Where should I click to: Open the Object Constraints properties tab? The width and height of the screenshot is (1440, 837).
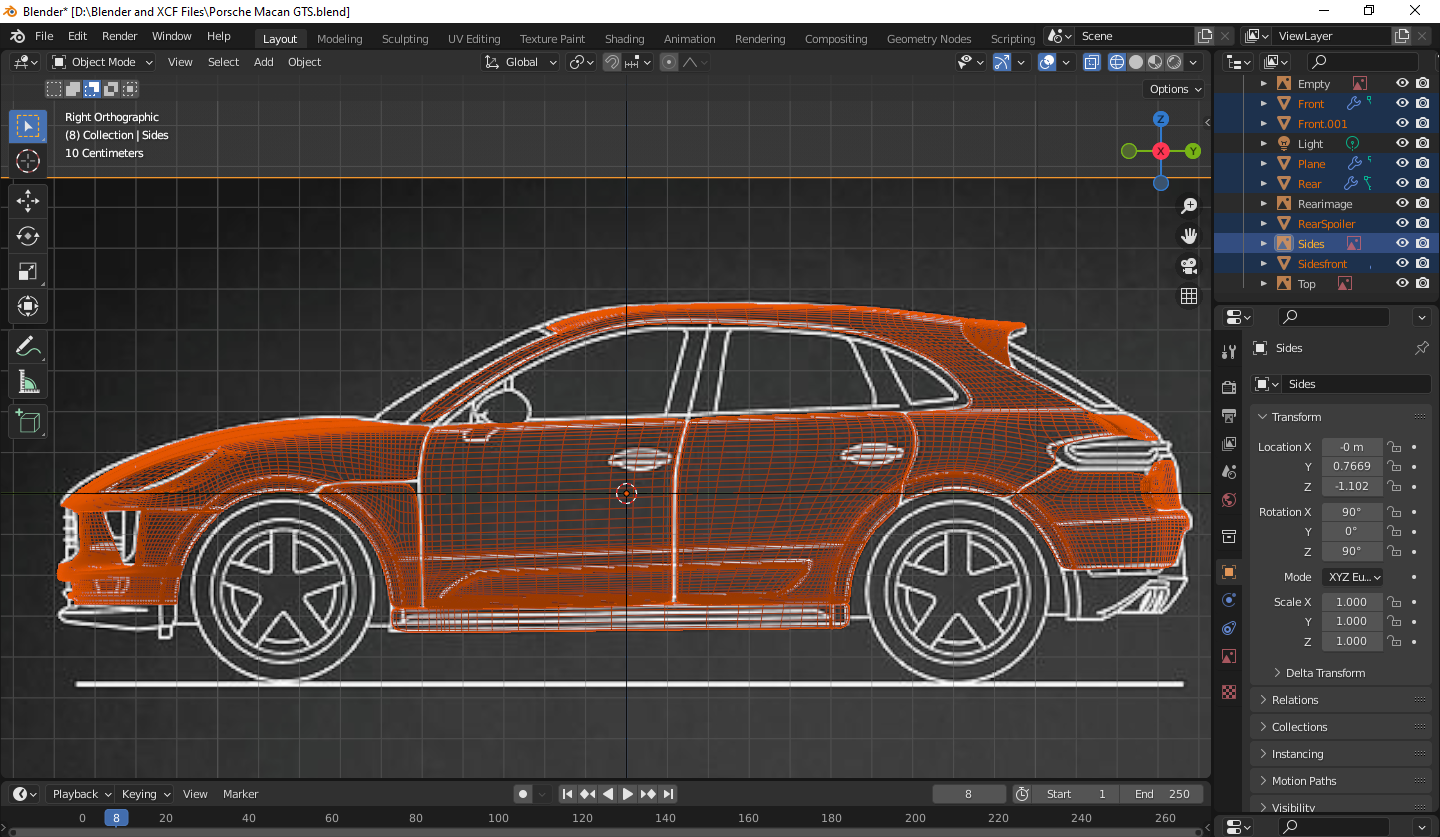[x=1230, y=628]
